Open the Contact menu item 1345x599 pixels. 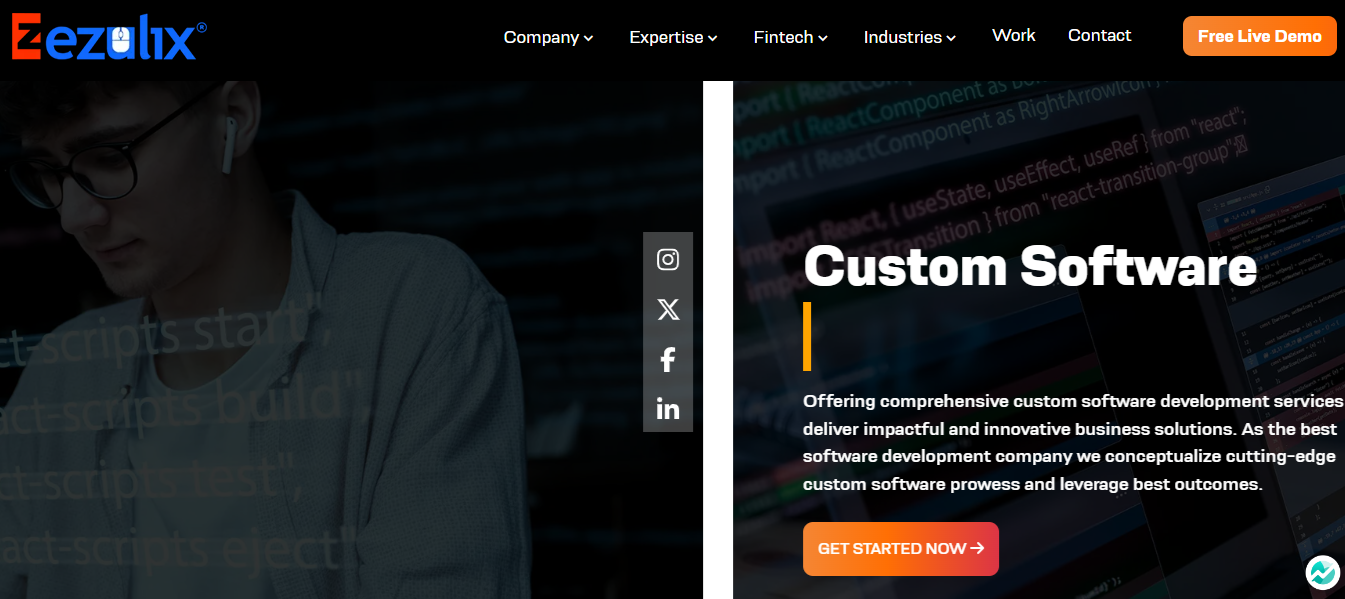(x=1099, y=35)
